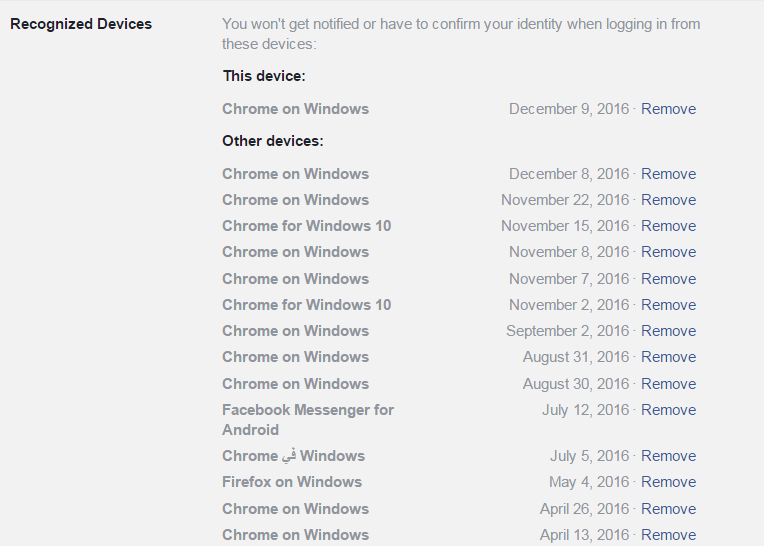The image size is (764, 546).
Task: Remove the August 30, 2016 device
Action: click(x=668, y=384)
